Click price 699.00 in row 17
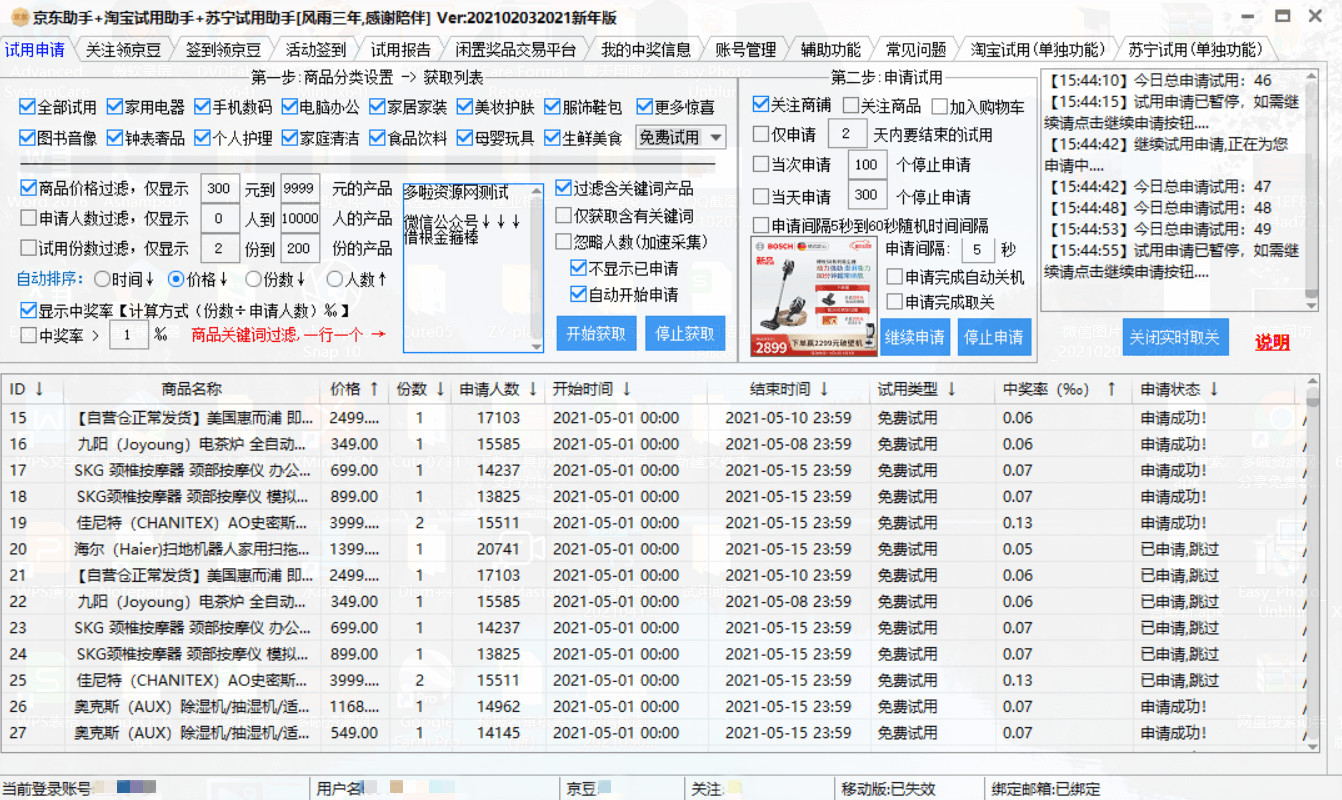Screen dimensions: 1342x800 point(354,470)
